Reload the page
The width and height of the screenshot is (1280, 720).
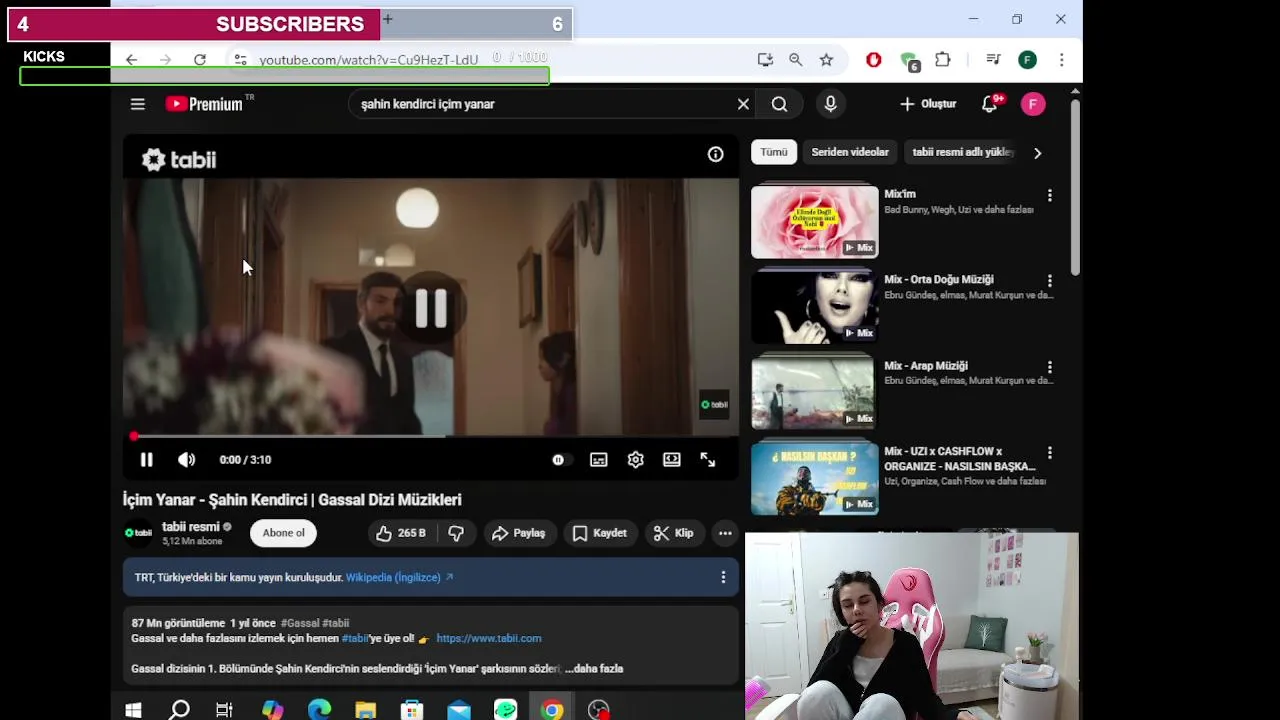point(200,60)
